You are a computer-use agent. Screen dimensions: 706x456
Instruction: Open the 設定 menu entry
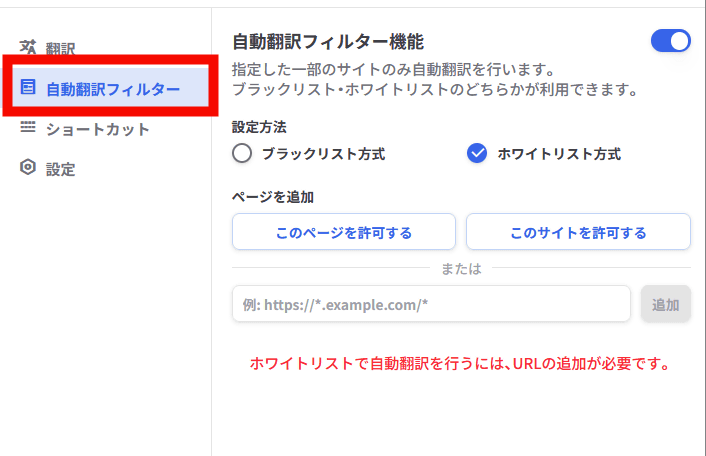click(x=61, y=169)
